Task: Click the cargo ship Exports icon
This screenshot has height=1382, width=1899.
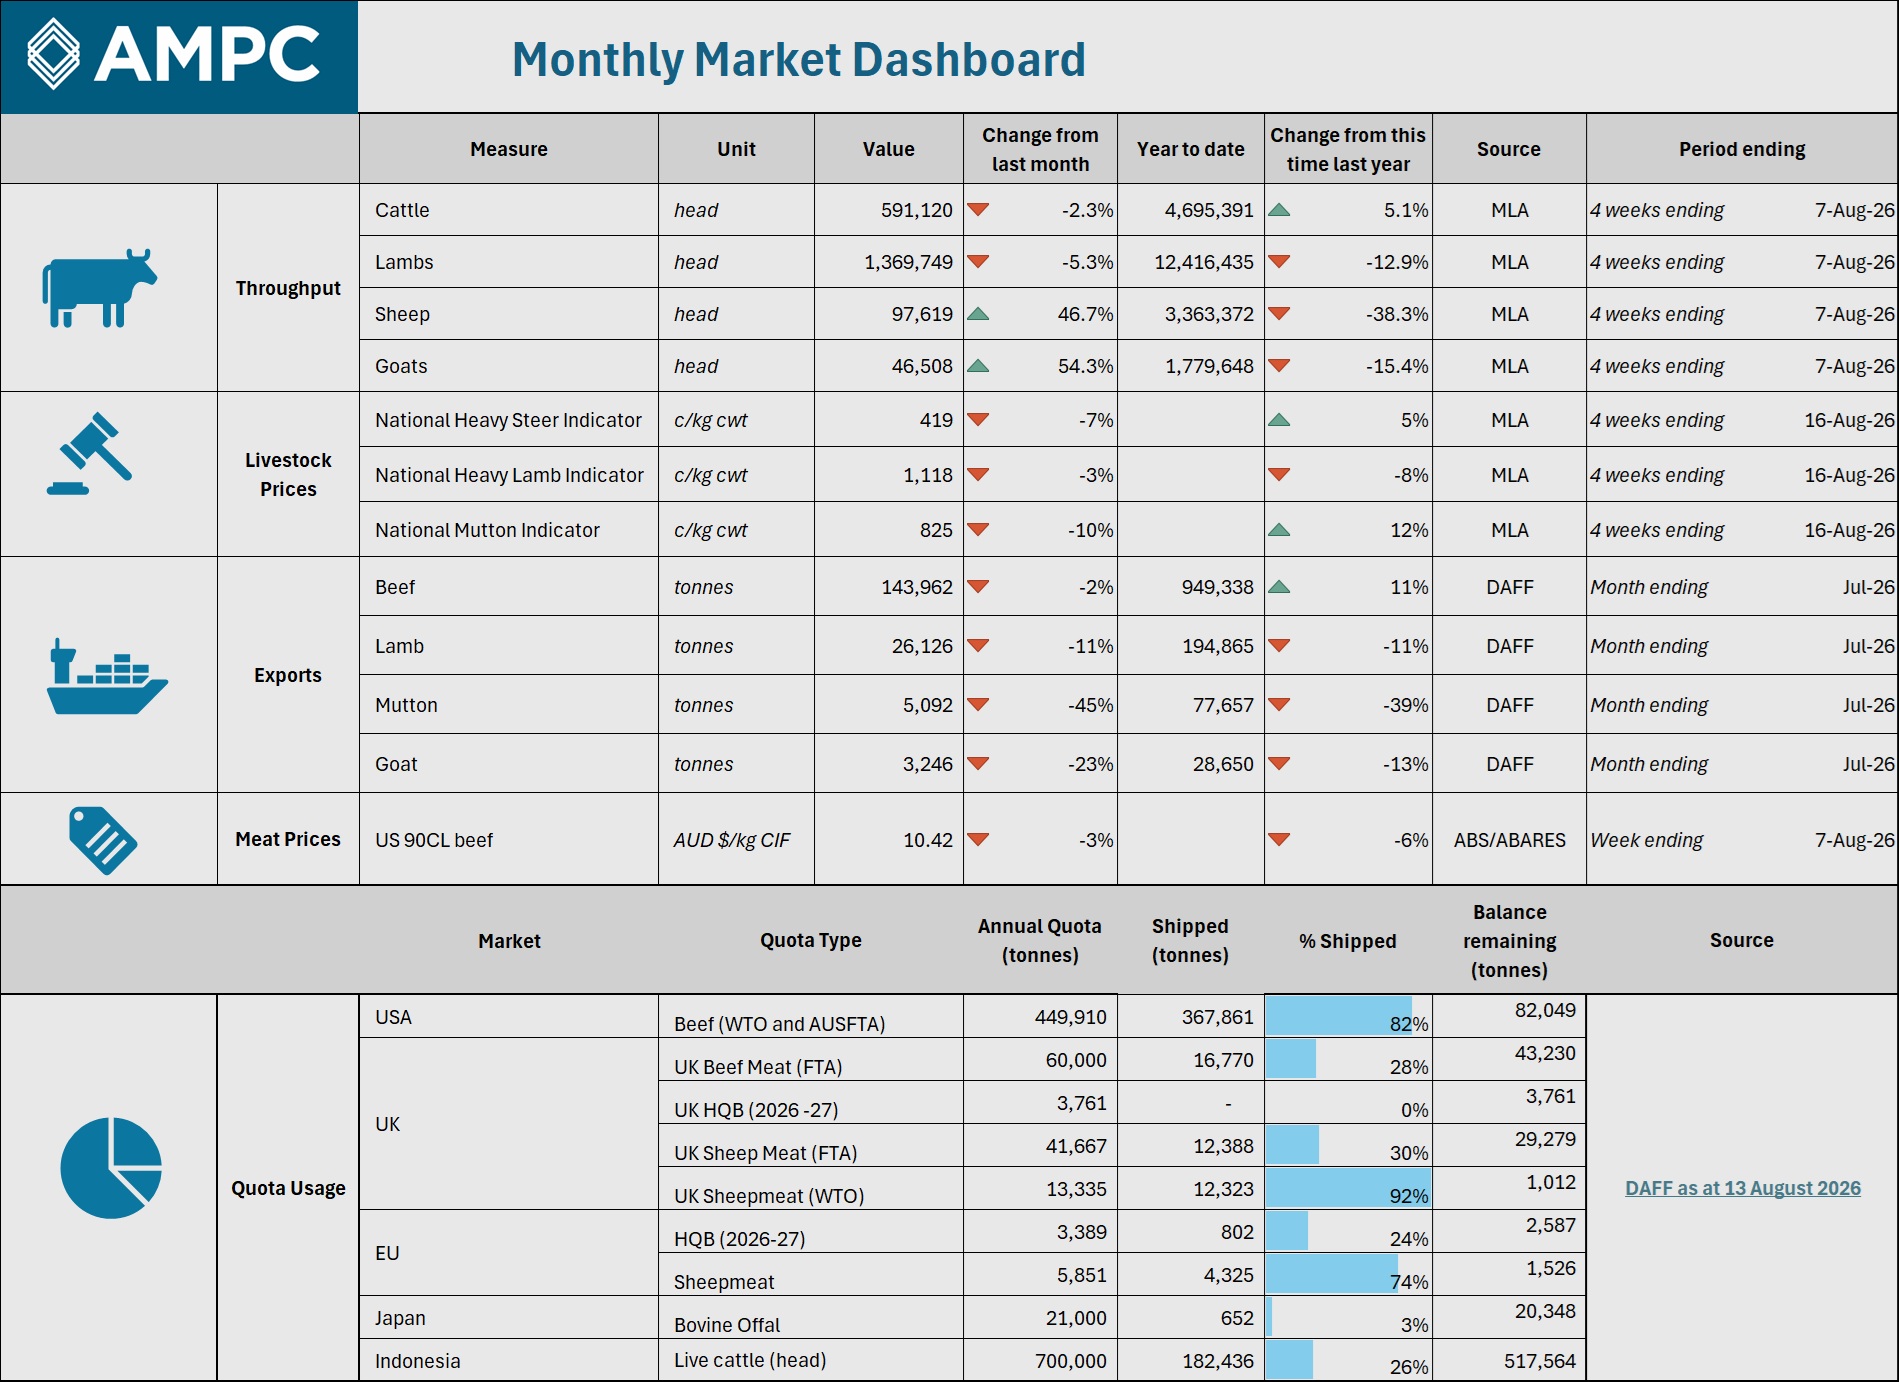Action: click(107, 677)
